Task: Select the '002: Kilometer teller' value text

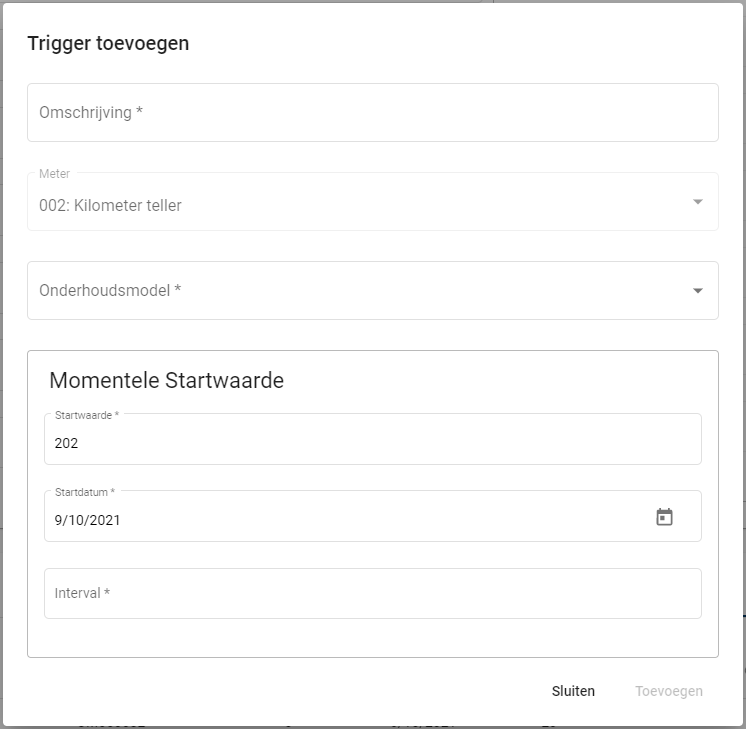Action: pos(111,206)
